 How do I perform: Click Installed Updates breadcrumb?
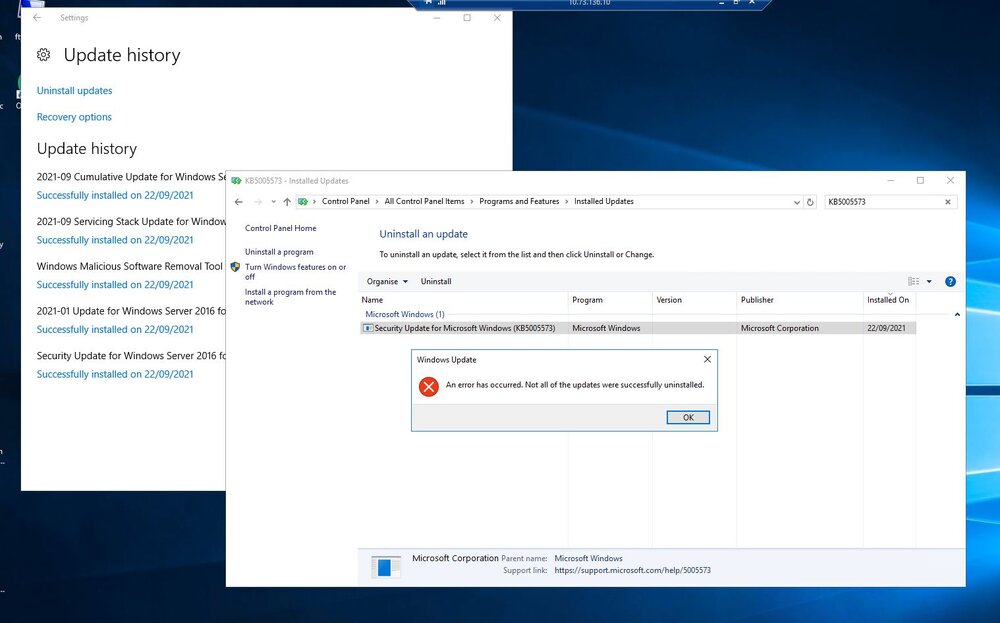[603, 202]
